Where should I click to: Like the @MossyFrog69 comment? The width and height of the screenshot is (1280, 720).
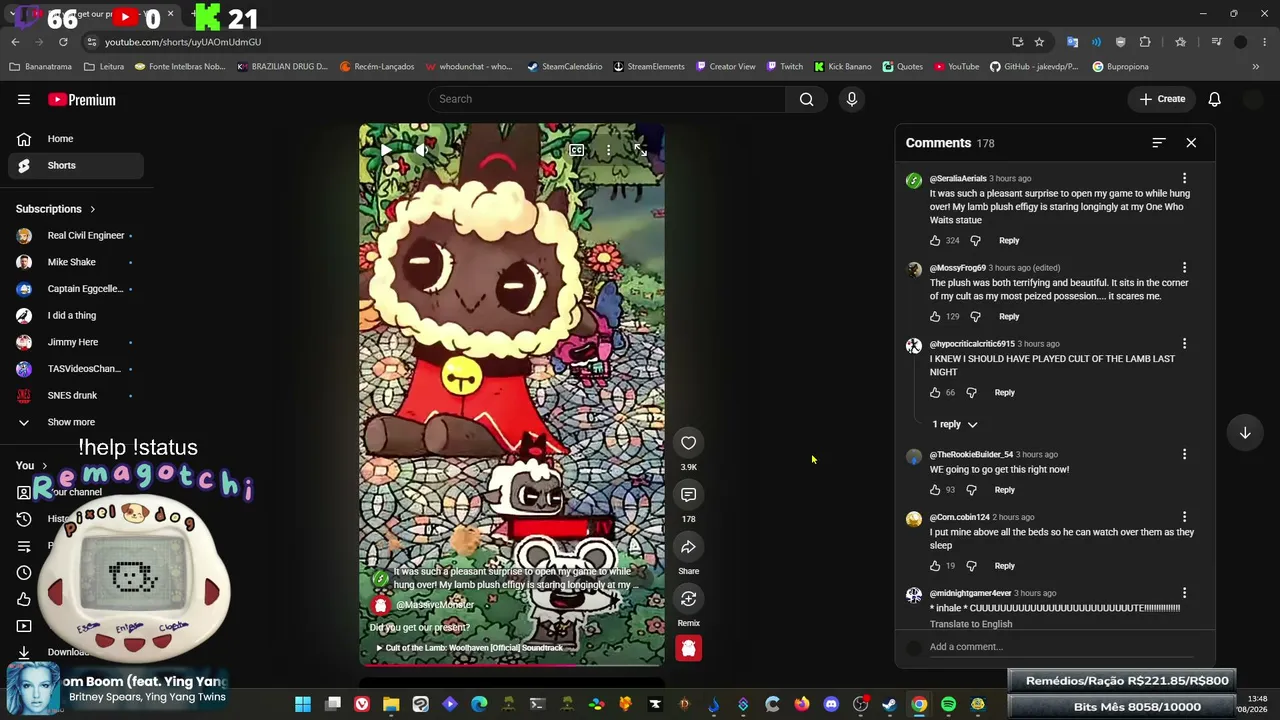(935, 317)
